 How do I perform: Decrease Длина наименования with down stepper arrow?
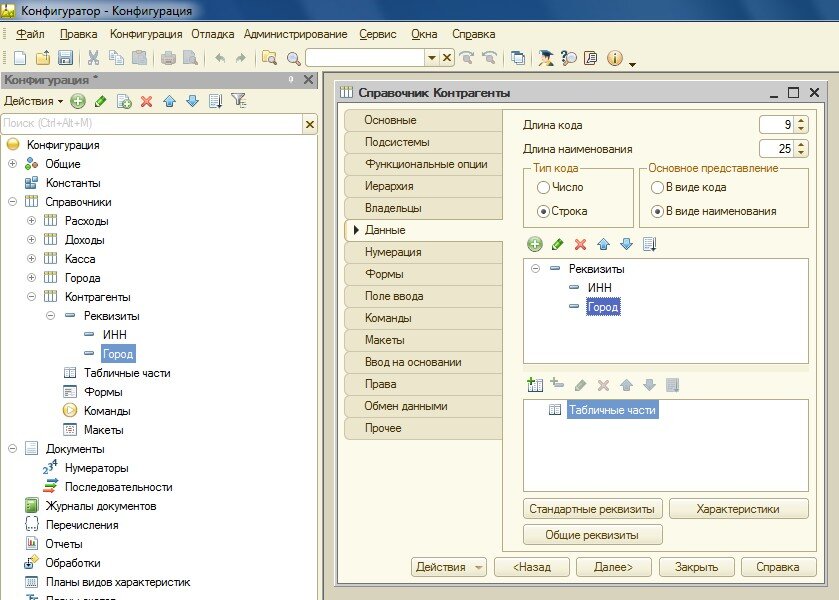[801, 153]
